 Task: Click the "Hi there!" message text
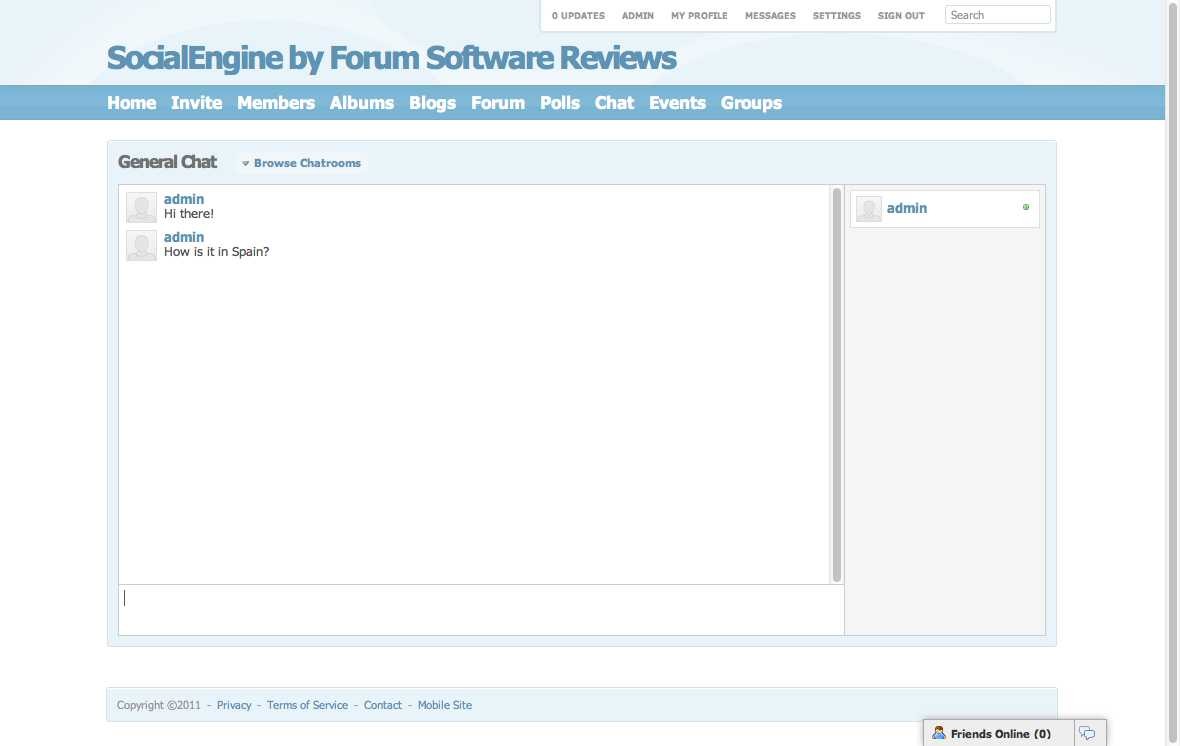point(189,214)
